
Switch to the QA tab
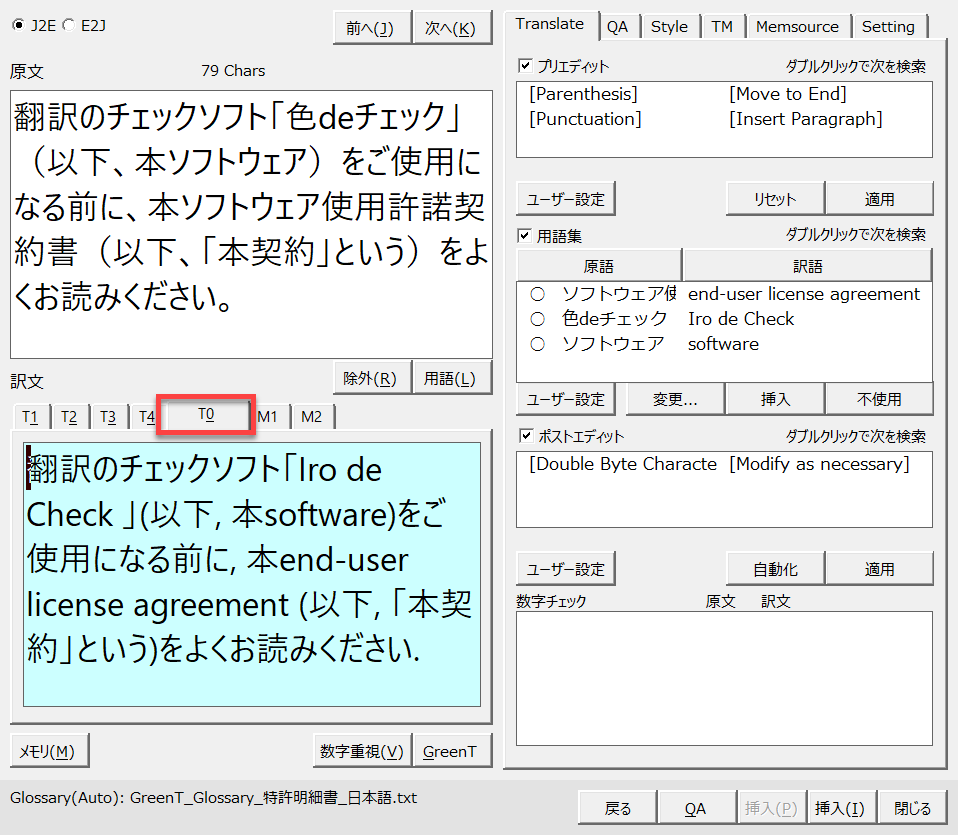point(617,27)
